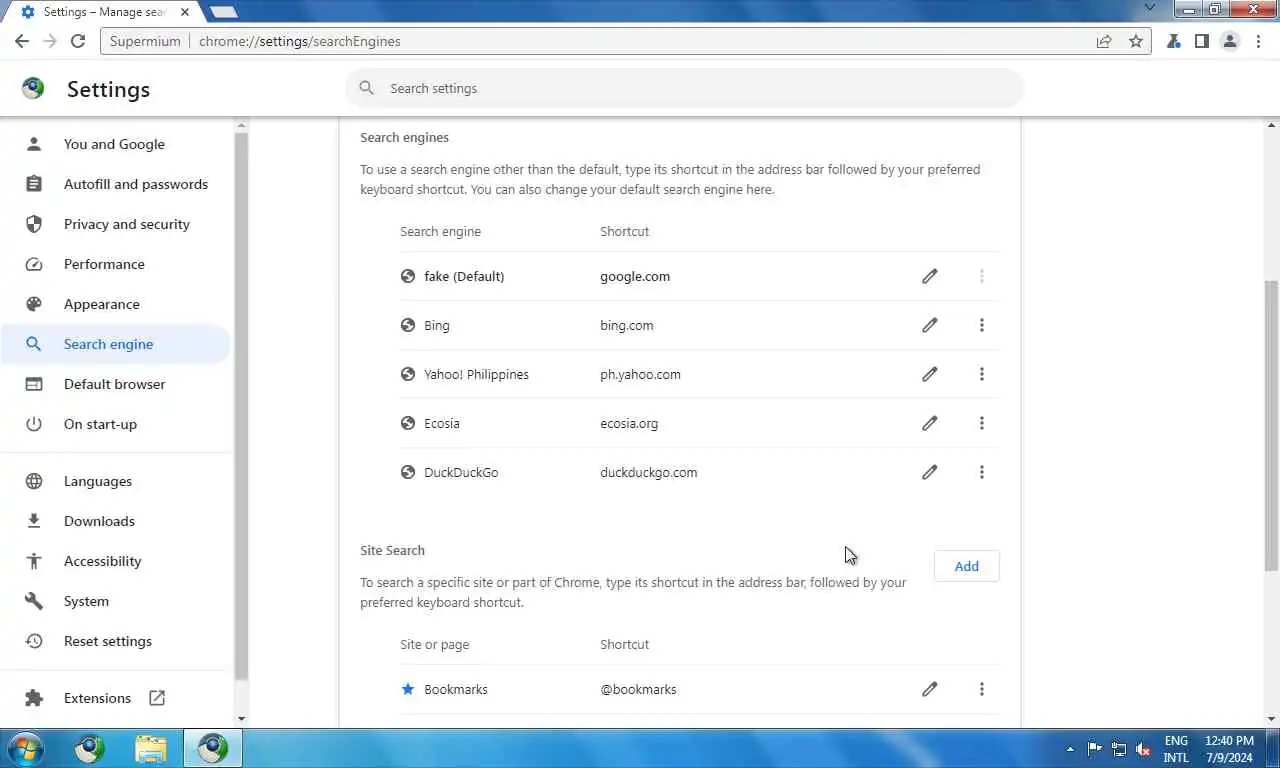Screen dimensions: 1280x768
Task: Open File Explorer from the taskbar
Action: click(151, 748)
